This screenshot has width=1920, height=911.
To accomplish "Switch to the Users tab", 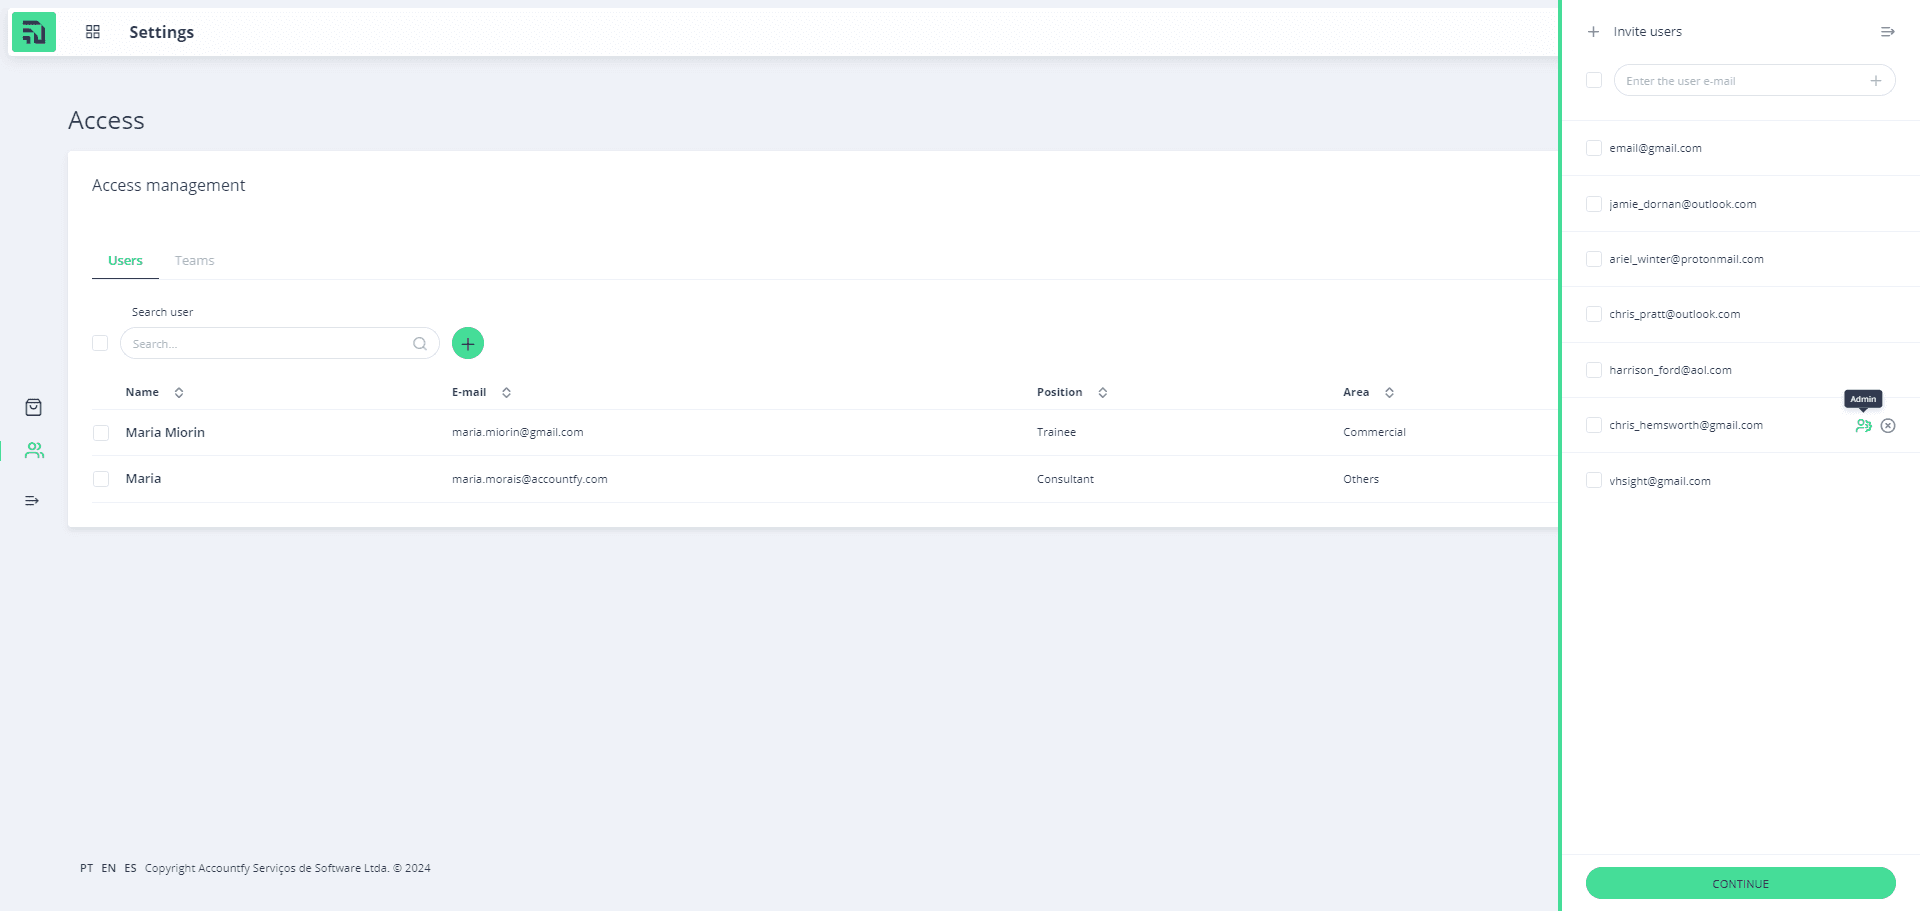I will tap(125, 261).
